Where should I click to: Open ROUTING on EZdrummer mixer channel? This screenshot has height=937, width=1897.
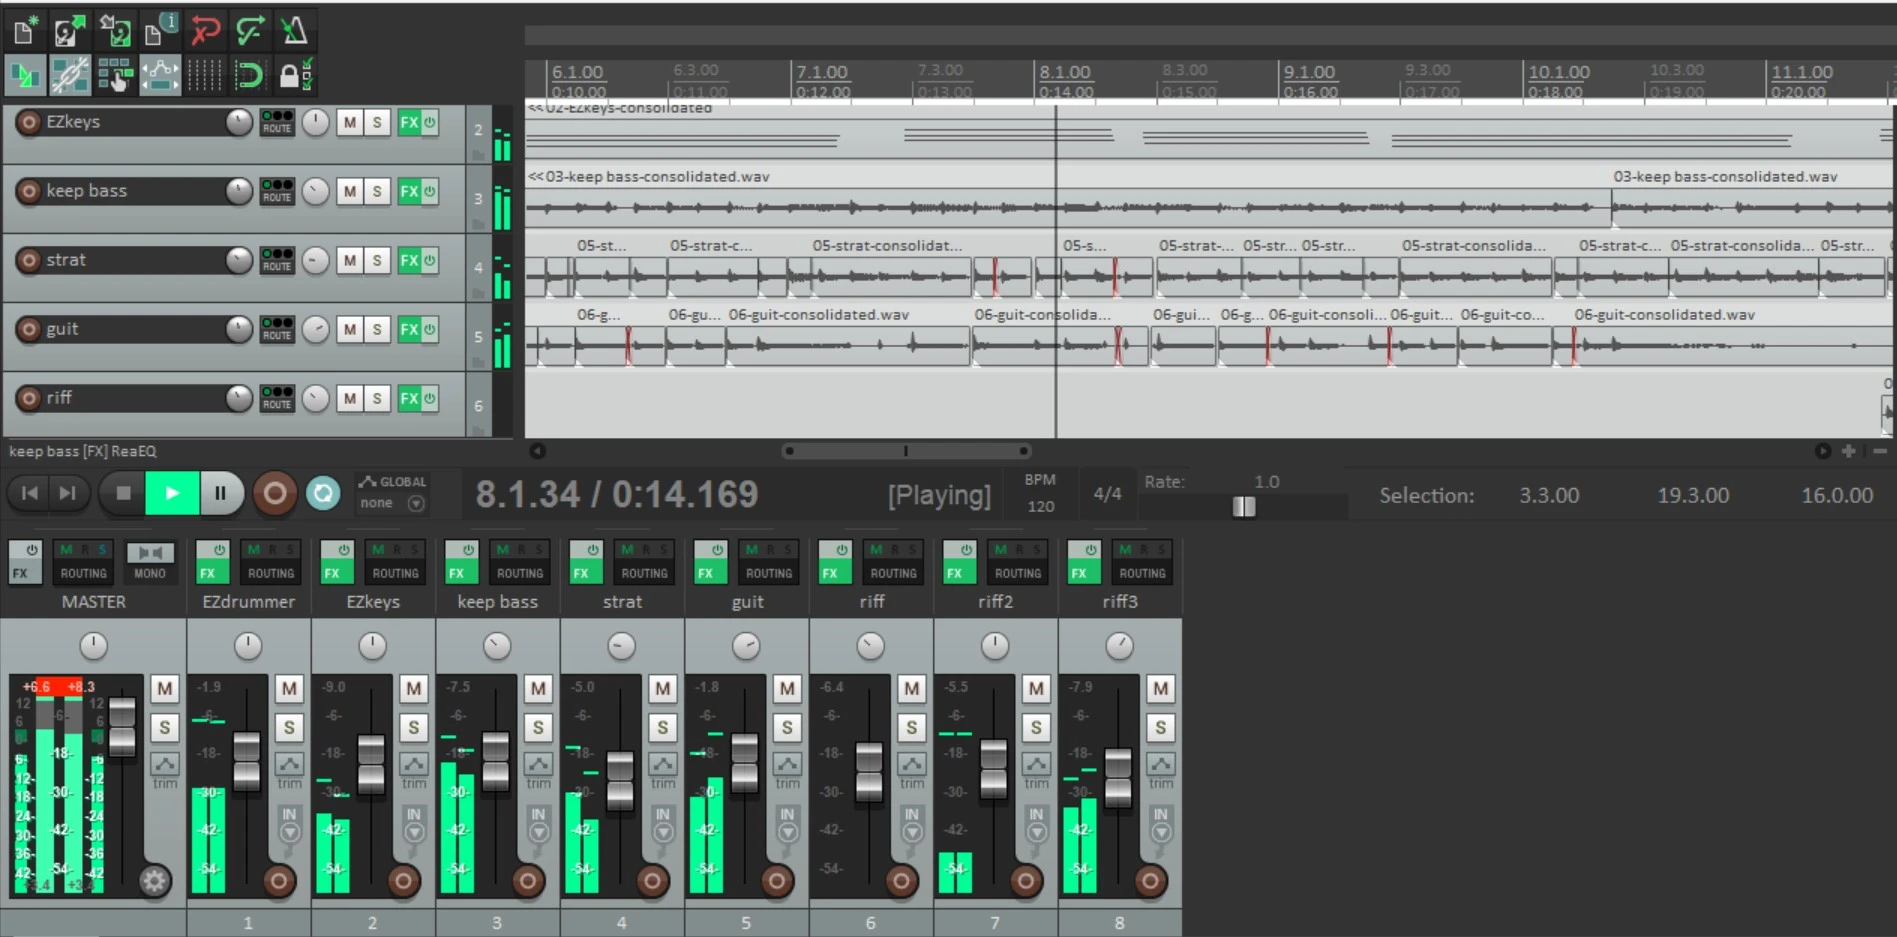point(271,573)
